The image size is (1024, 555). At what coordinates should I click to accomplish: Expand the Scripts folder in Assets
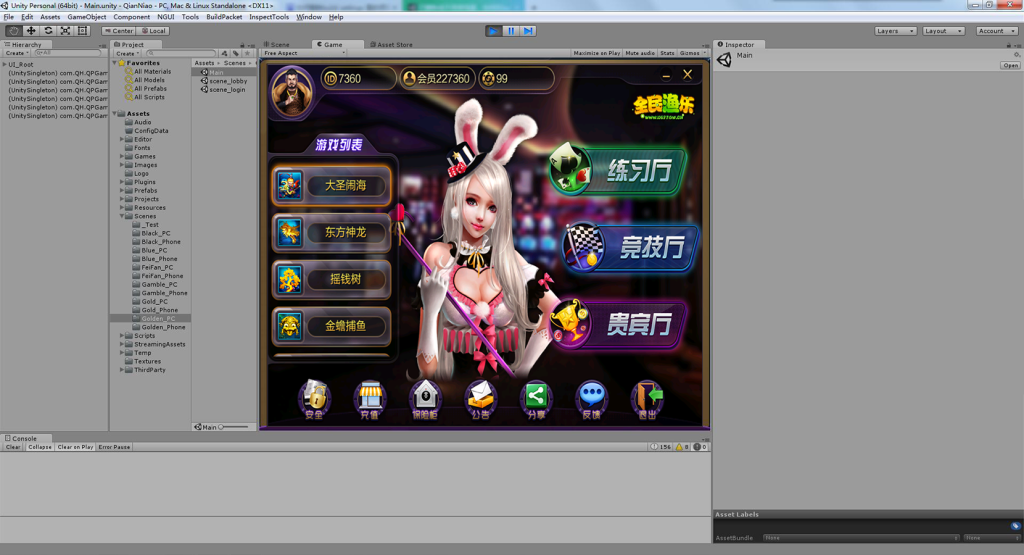tap(122, 336)
